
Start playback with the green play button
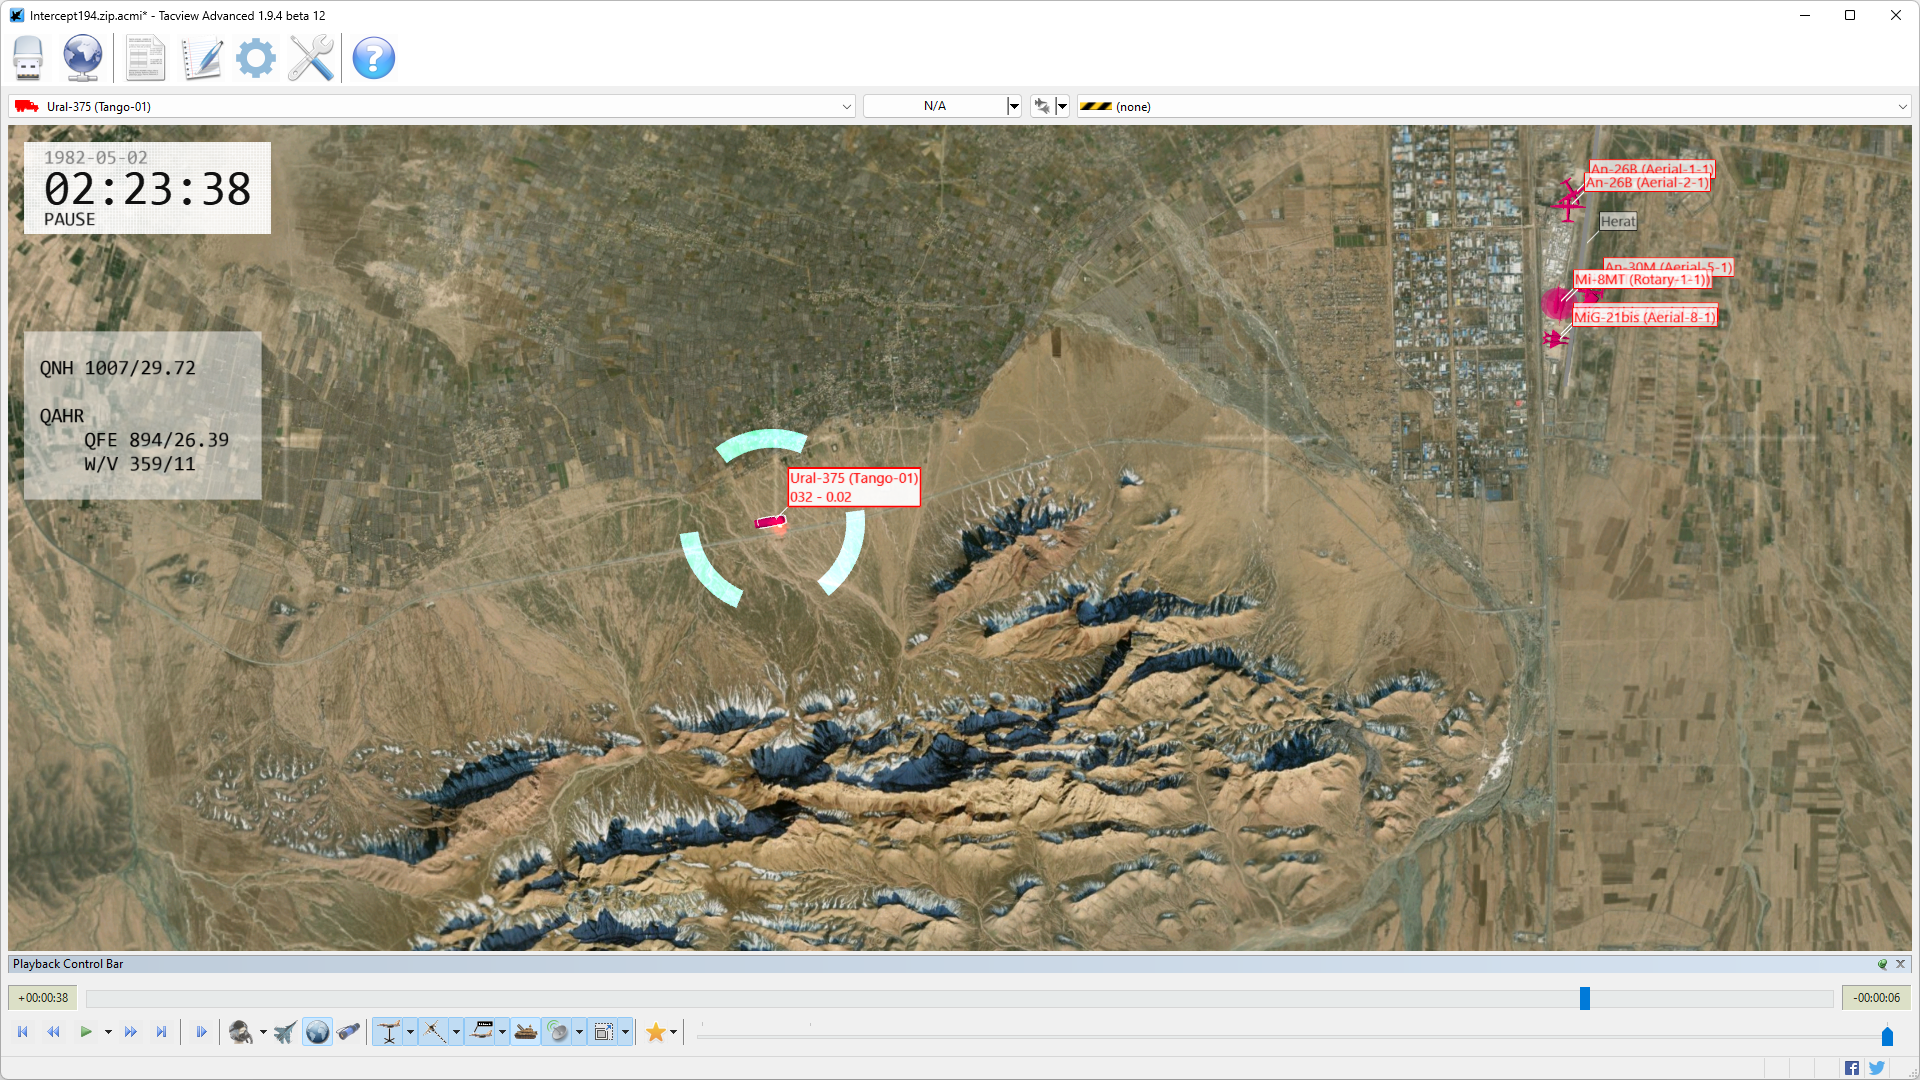86,1032
